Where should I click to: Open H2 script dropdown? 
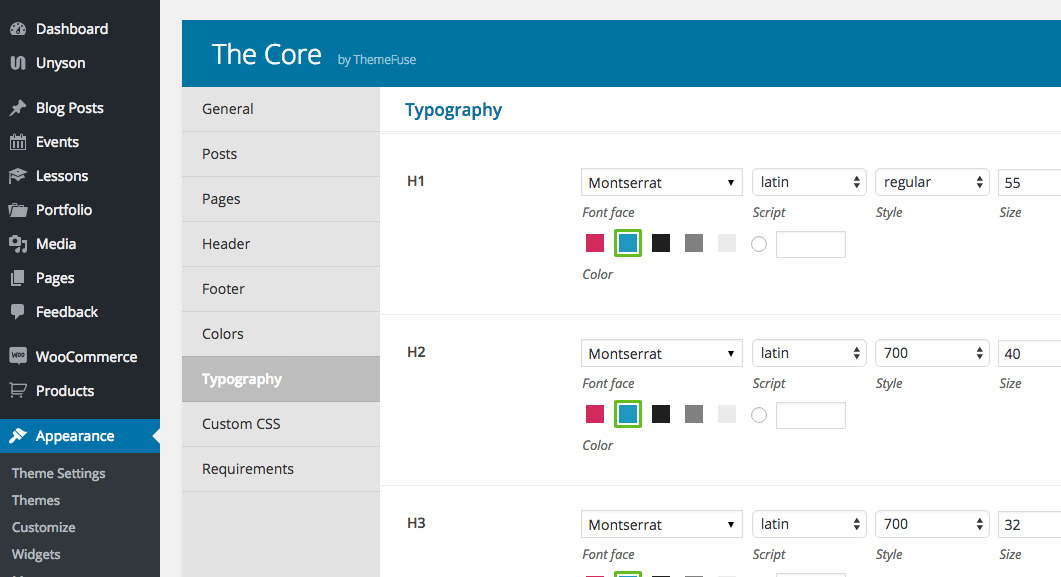(809, 353)
